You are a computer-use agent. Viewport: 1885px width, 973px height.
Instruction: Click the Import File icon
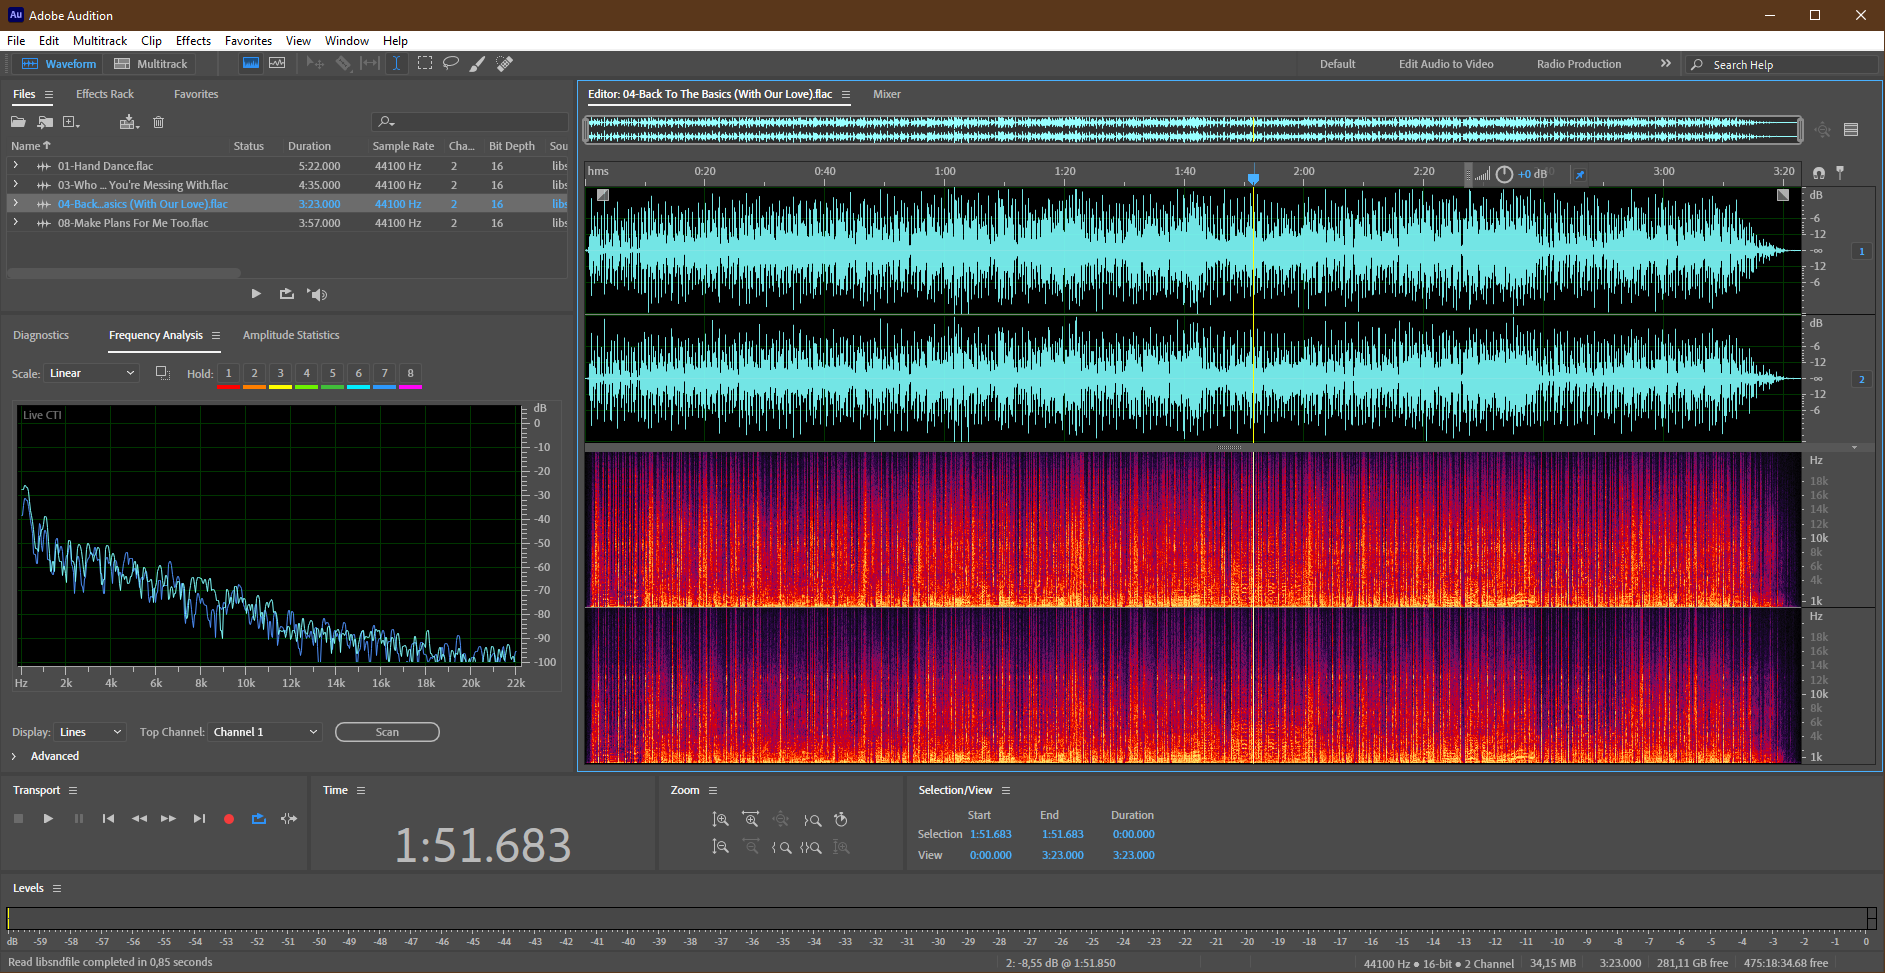point(45,122)
